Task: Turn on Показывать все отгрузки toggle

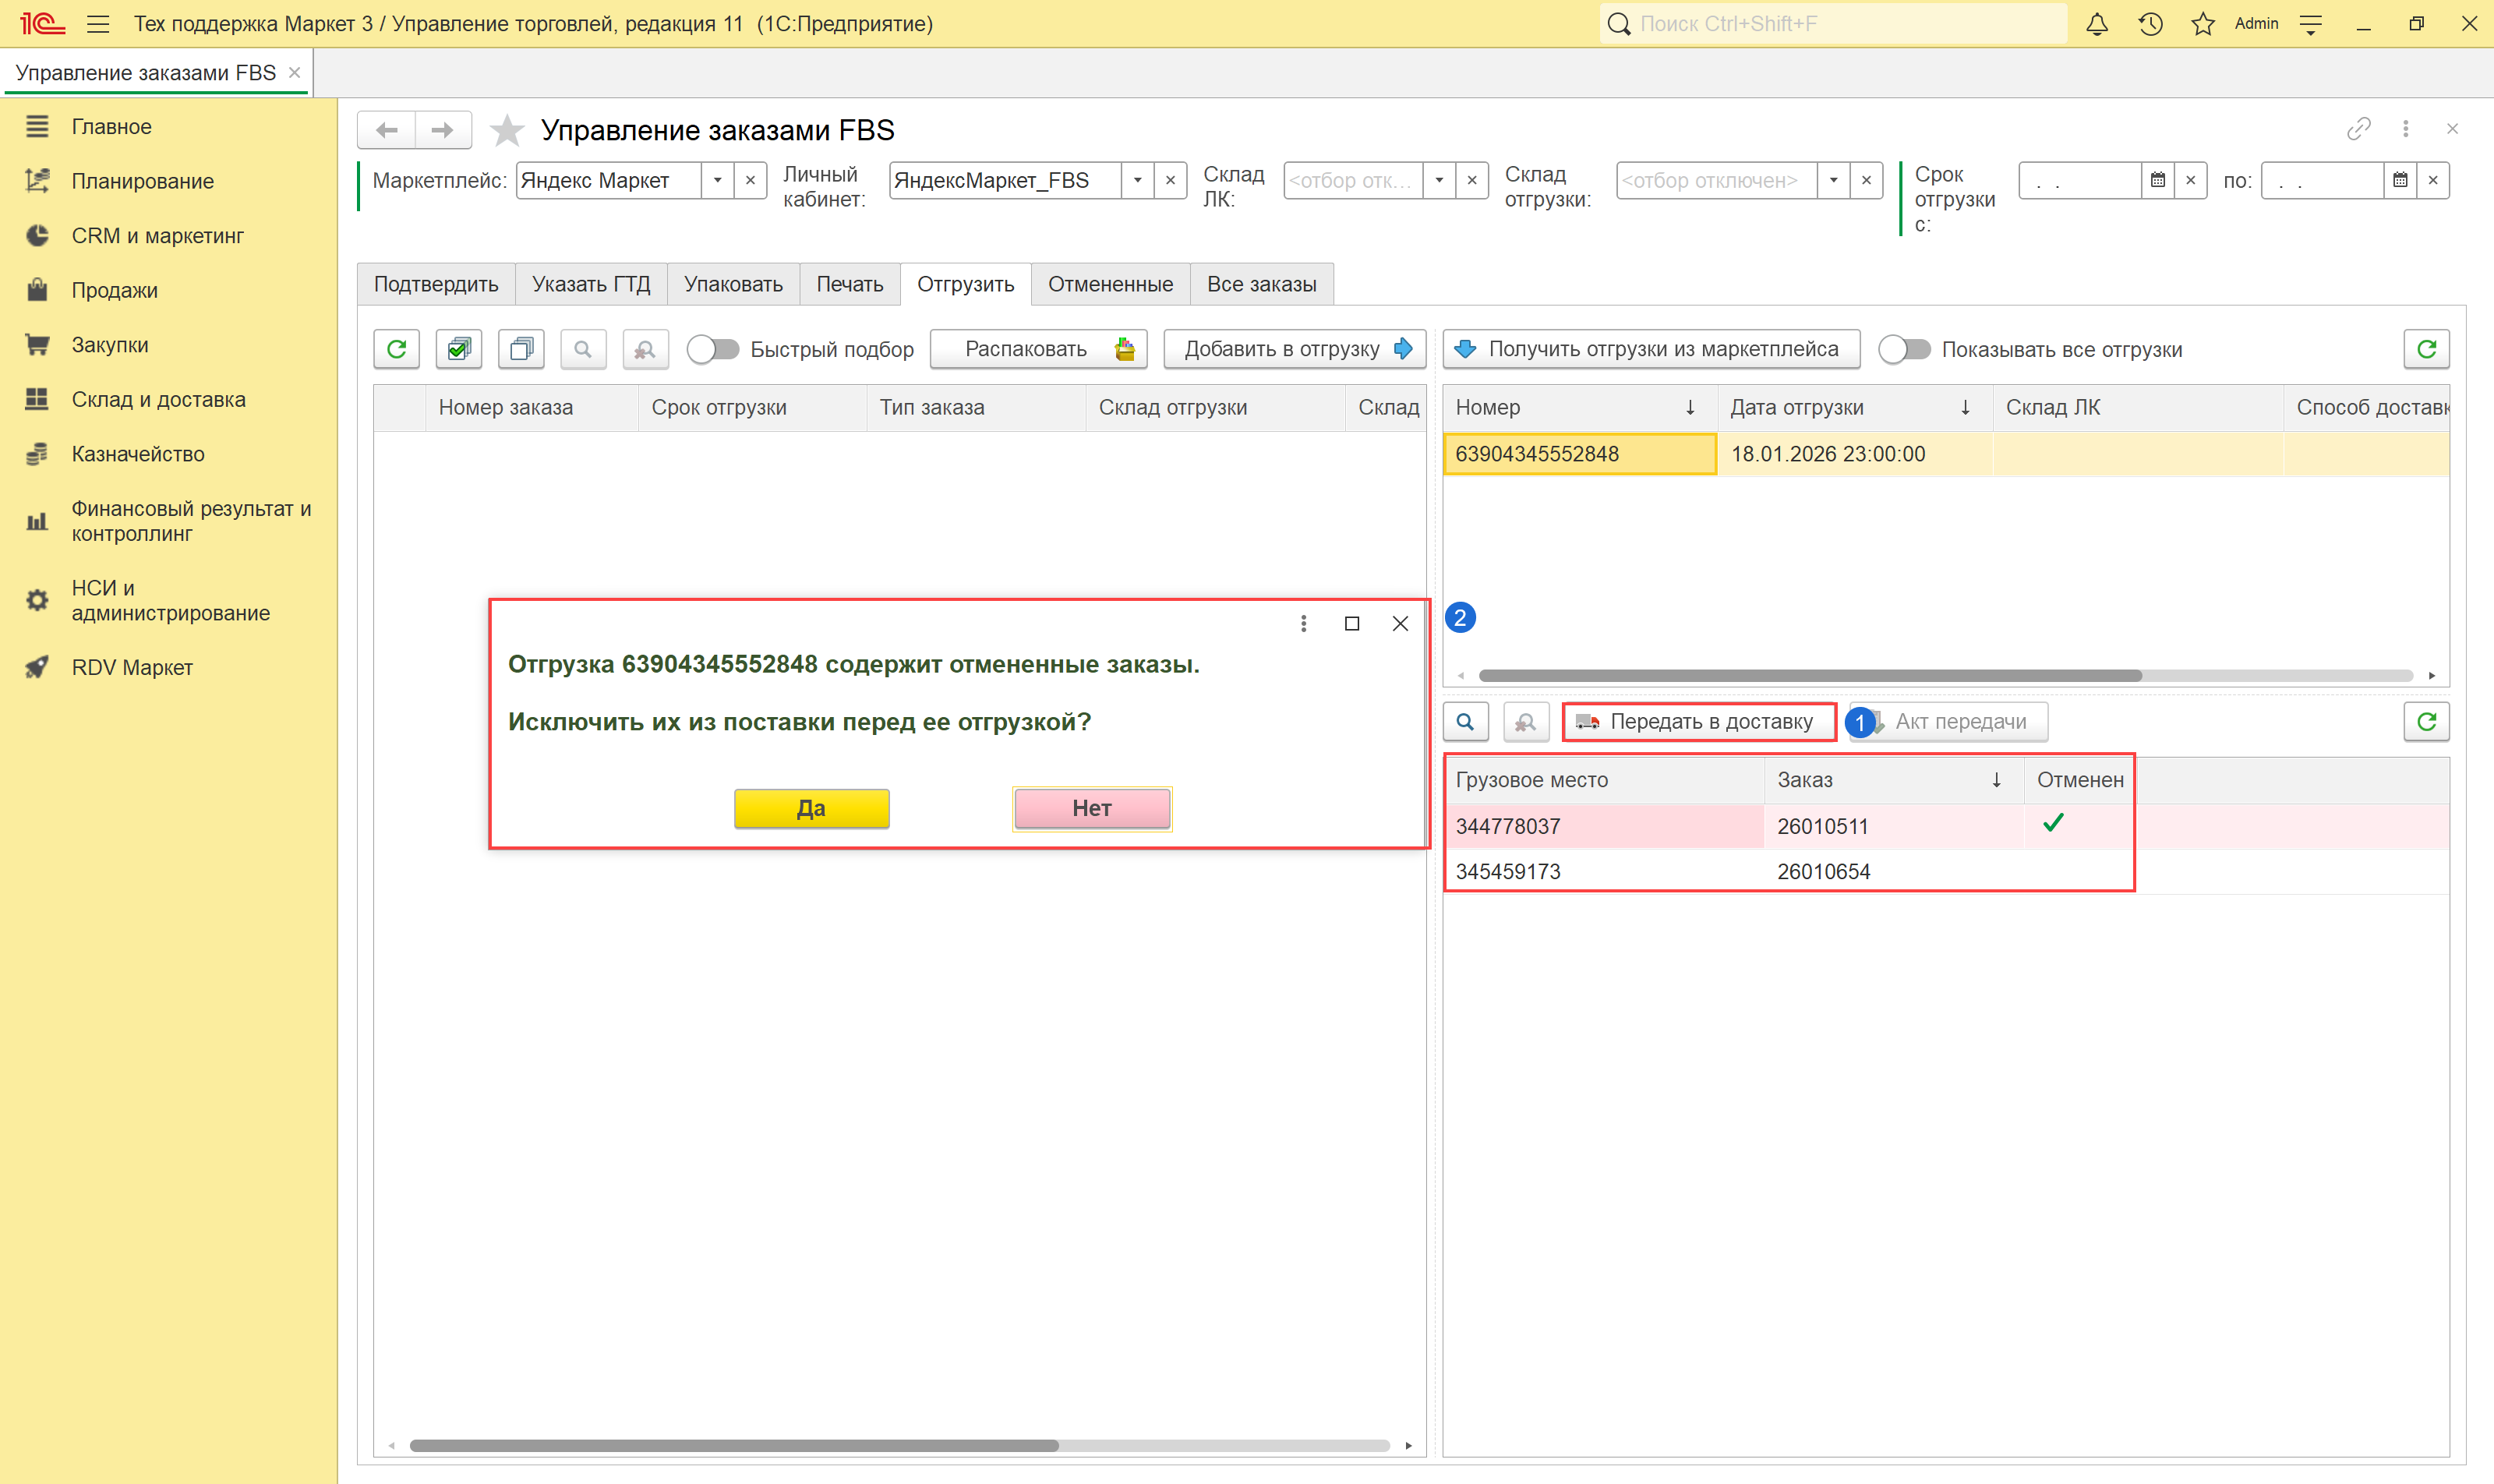Action: pyautogui.click(x=1904, y=349)
